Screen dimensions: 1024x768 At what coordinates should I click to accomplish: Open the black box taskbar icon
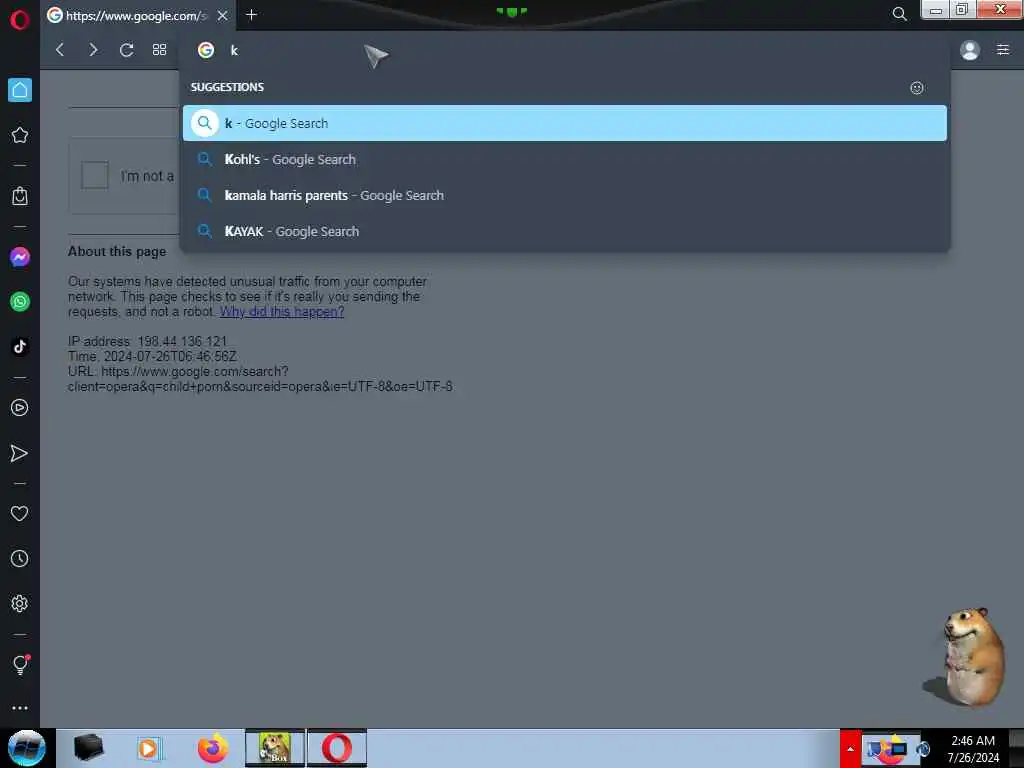[x=88, y=748]
